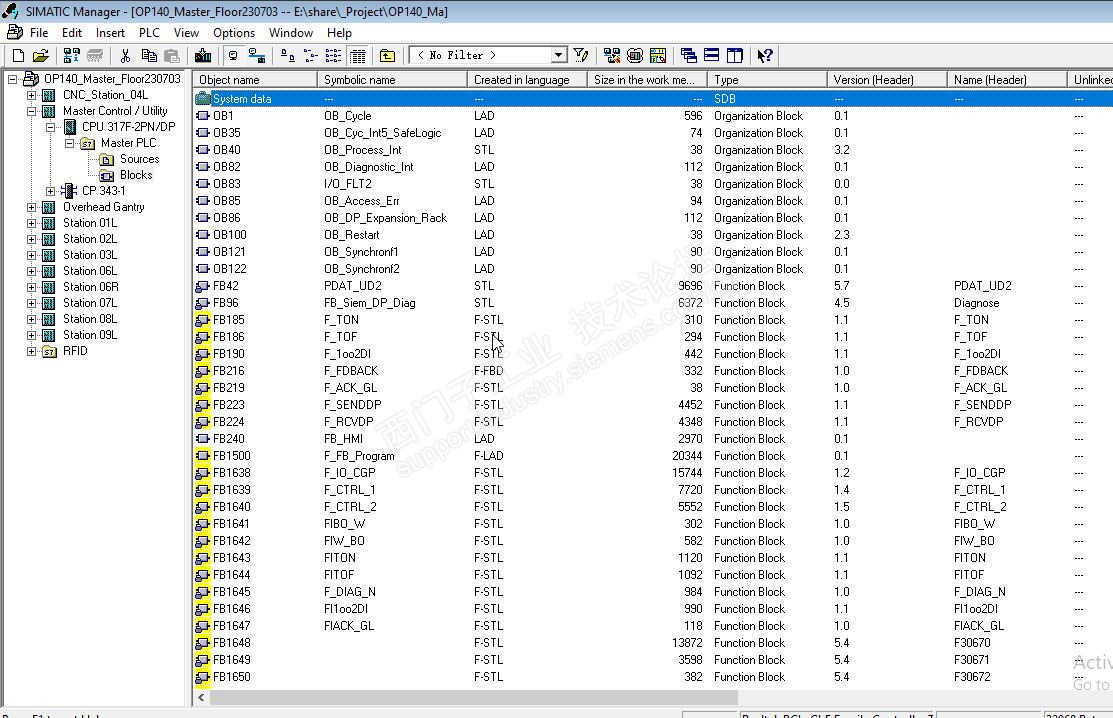This screenshot has height=718, width=1113.
Task: Select the System data row
Action: (x=652, y=99)
